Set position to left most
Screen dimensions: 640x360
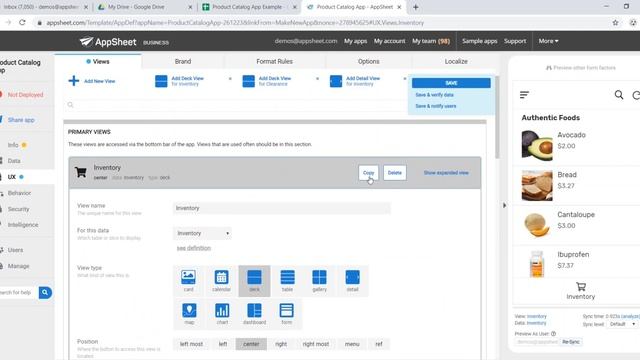point(191,344)
